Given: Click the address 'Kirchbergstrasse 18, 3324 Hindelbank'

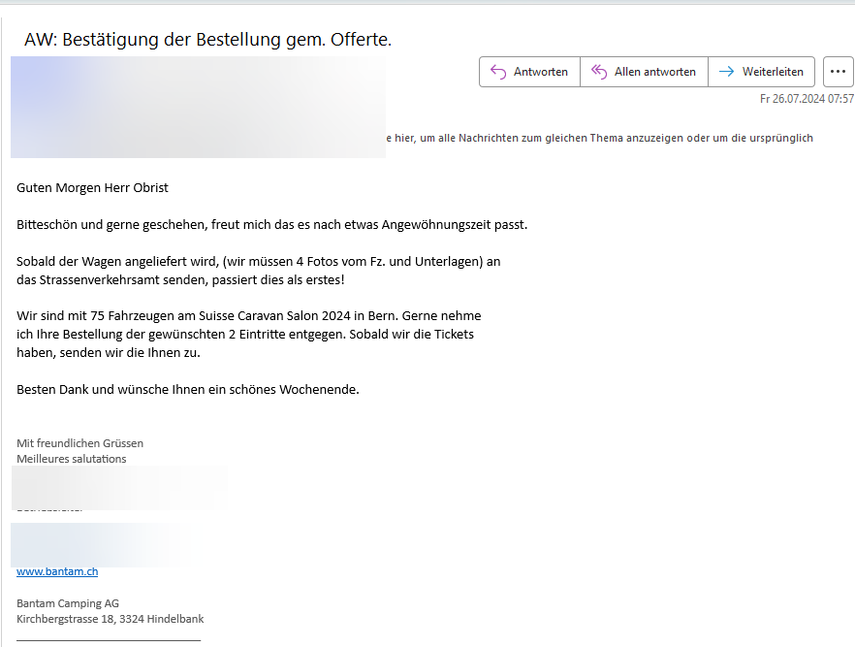Looking at the screenshot, I should tap(110, 619).
